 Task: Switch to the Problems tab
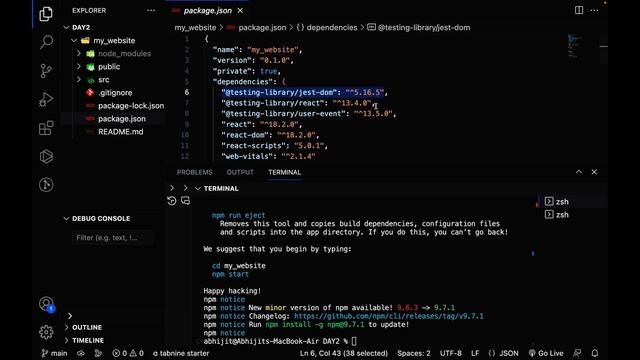point(194,172)
